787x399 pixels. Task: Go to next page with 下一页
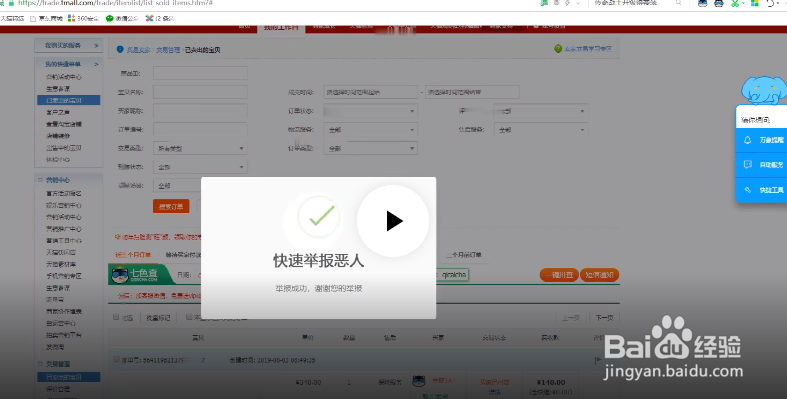point(604,318)
